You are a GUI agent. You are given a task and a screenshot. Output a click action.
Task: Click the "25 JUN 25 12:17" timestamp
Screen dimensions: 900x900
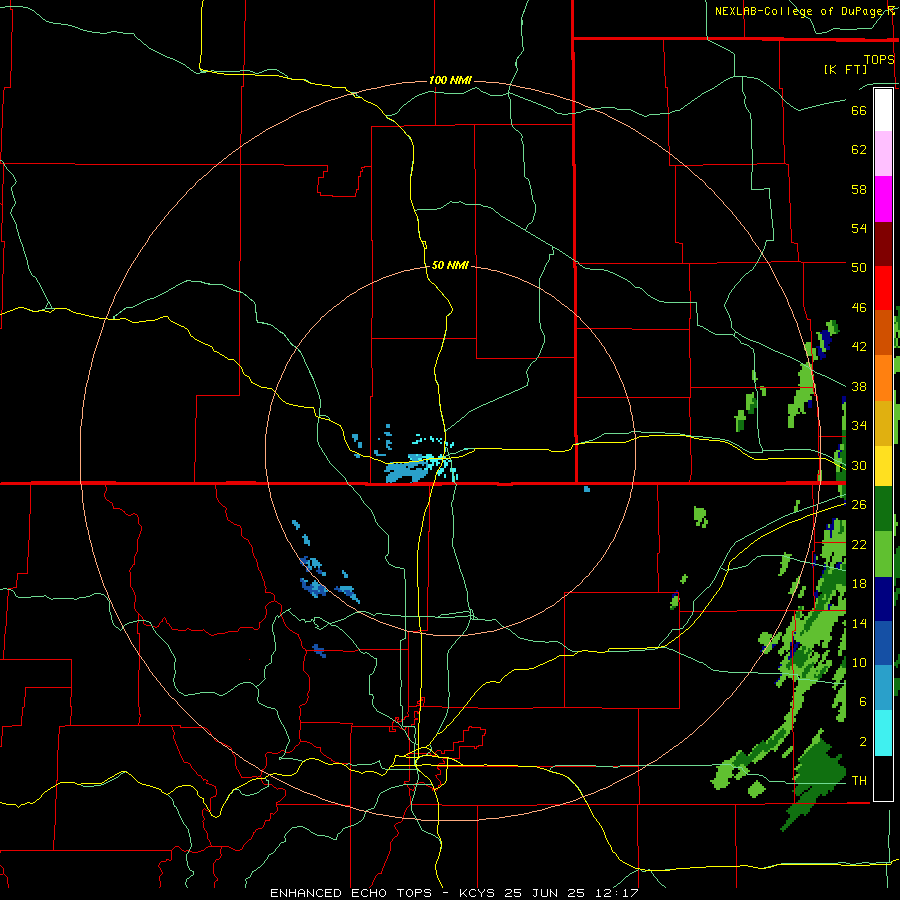[x=572, y=893]
